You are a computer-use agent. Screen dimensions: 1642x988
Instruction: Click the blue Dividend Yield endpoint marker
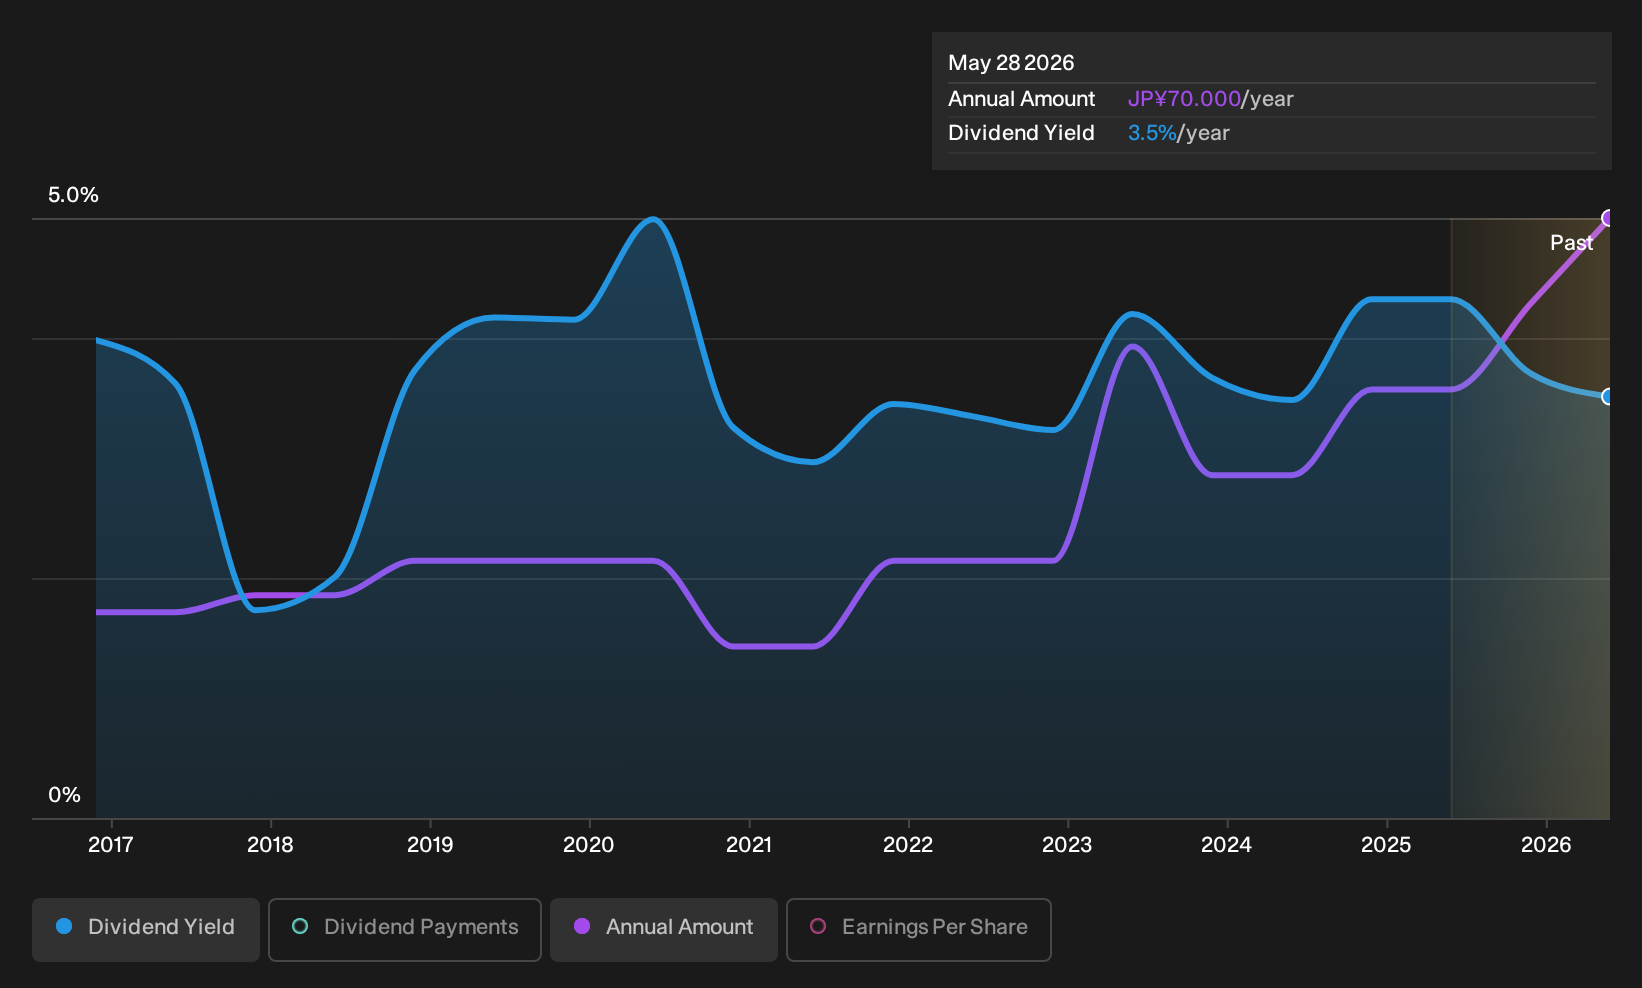pyautogui.click(x=1608, y=397)
